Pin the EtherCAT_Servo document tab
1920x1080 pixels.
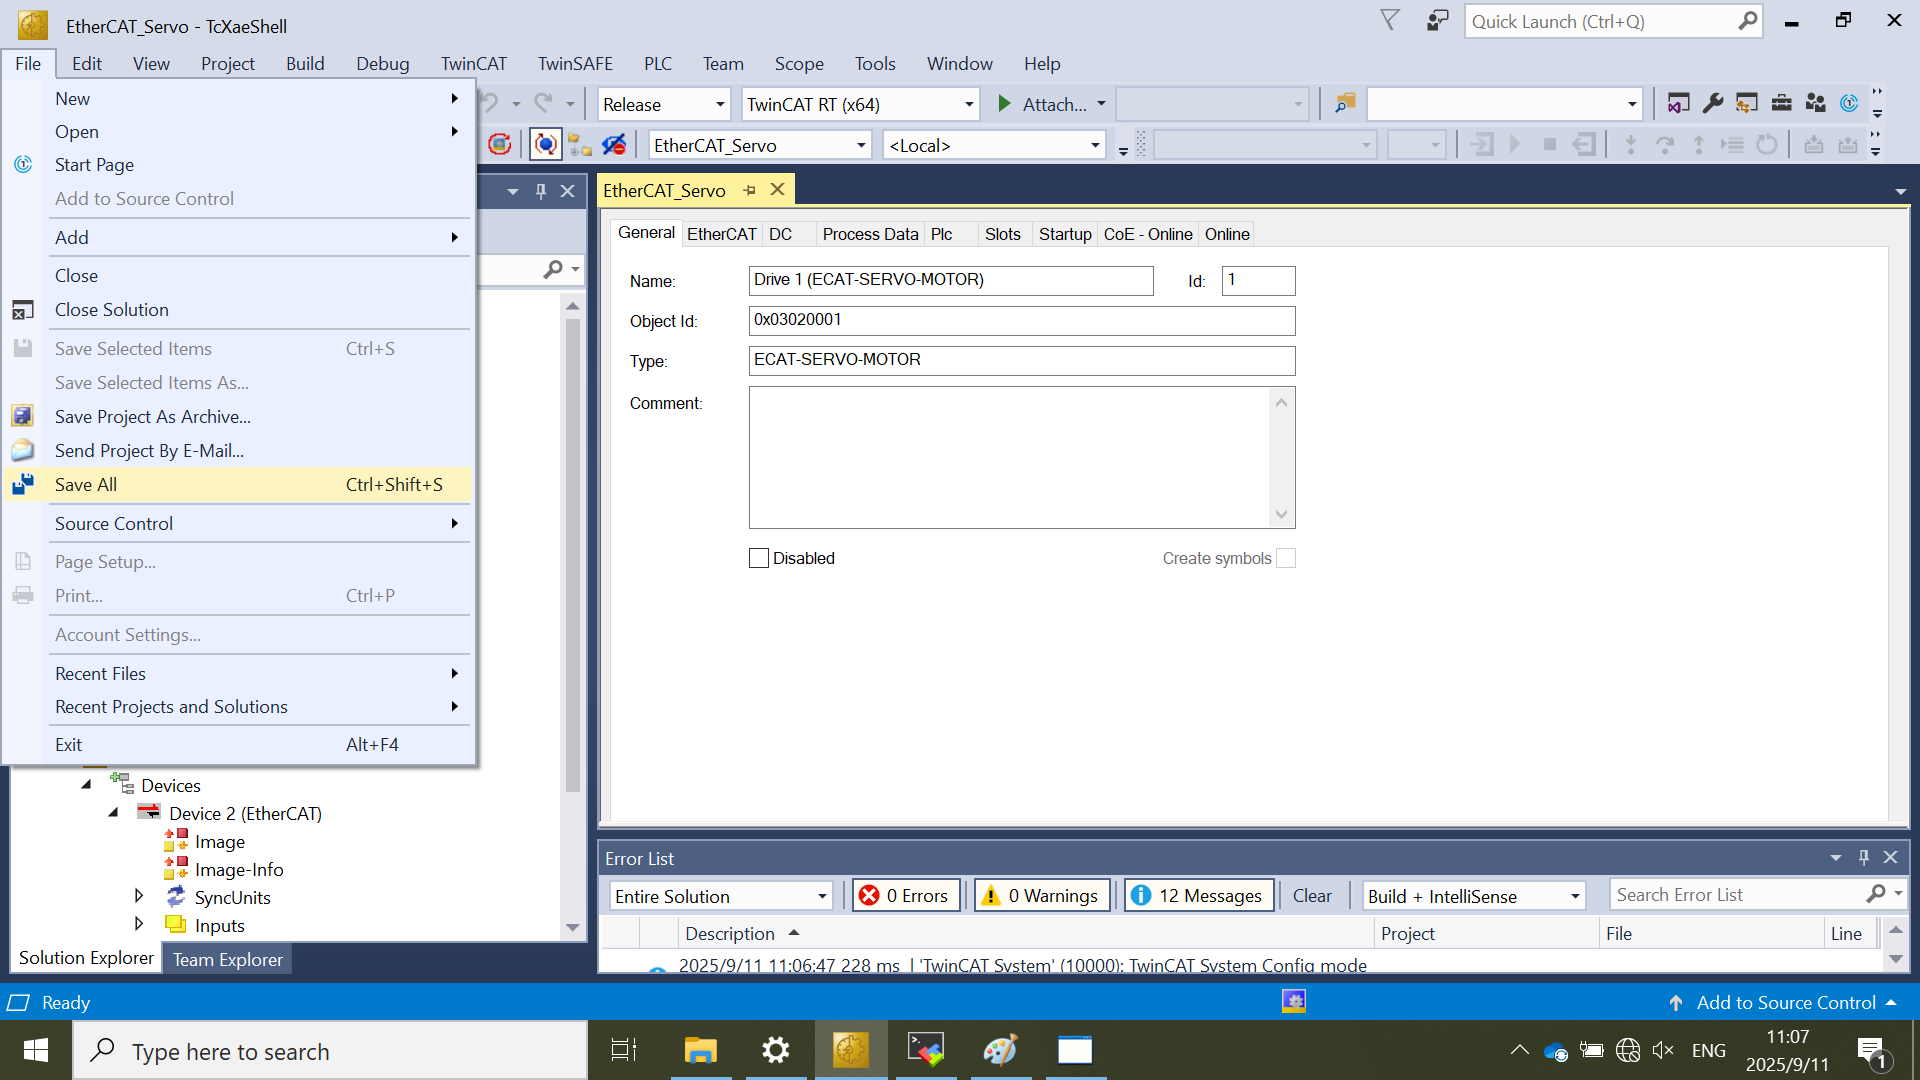pyautogui.click(x=749, y=190)
